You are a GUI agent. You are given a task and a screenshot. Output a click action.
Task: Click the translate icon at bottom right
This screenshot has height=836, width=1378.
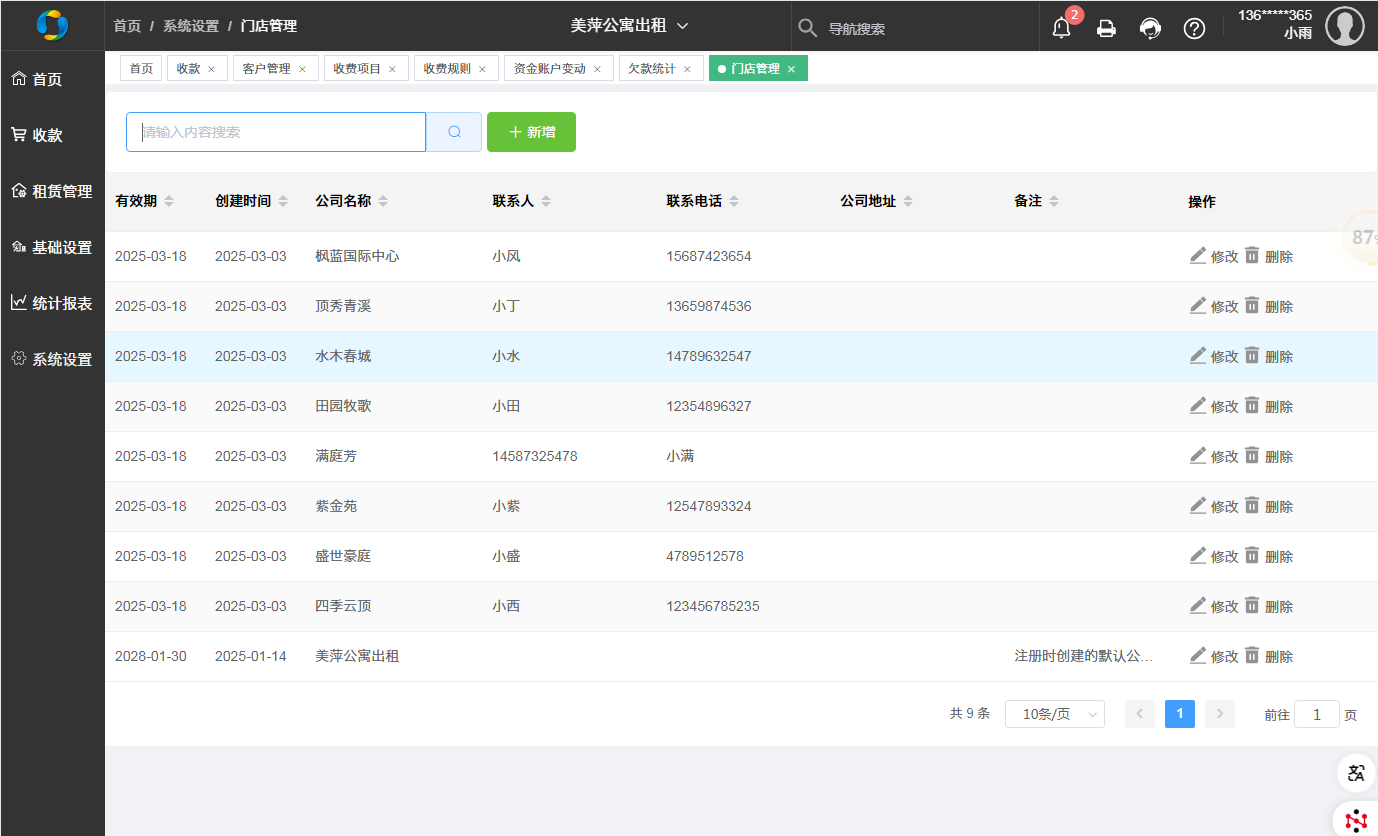pos(1356,772)
